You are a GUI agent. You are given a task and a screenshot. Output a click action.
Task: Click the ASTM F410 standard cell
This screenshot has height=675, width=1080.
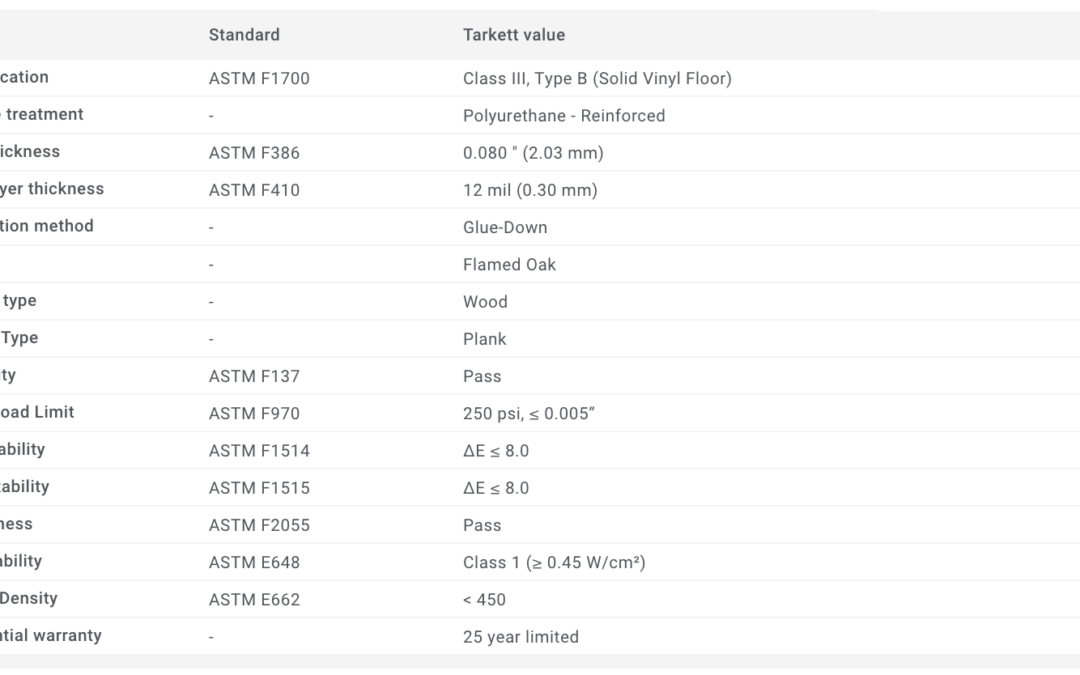pyautogui.click(x=254, y=190)
